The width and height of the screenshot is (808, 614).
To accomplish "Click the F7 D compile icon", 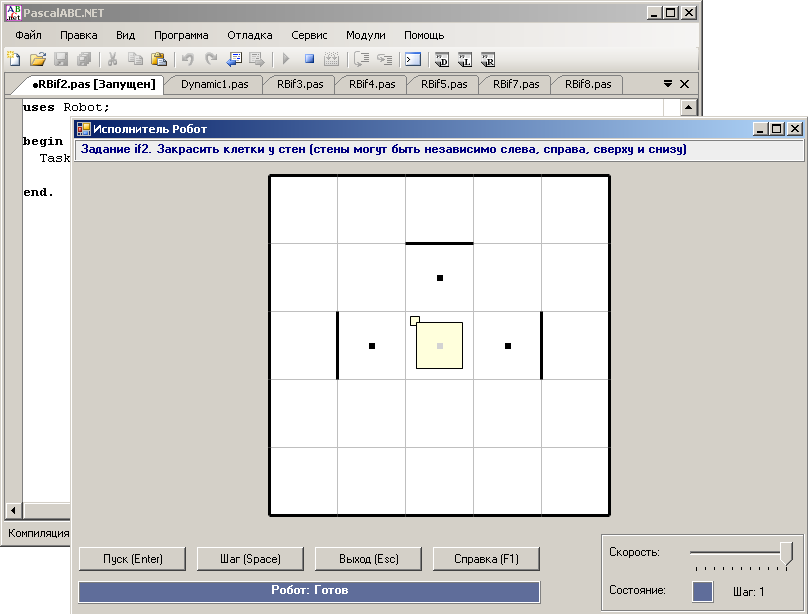I will [x=442, y=60].
